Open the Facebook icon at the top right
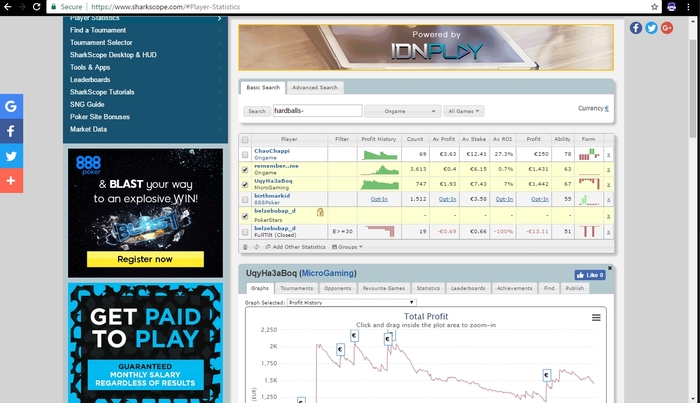Viewport: 700px width, 403px height. (636, 28)
